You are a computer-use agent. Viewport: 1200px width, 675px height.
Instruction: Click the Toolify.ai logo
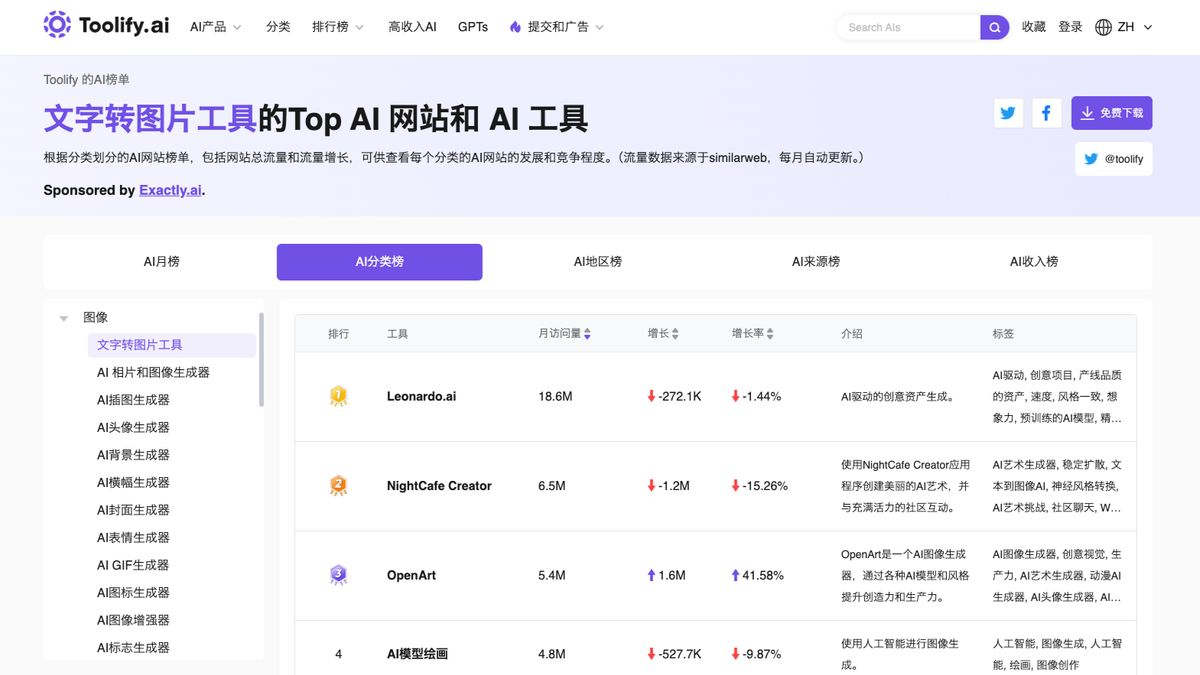pyautogui.click(x=106, y=26)
